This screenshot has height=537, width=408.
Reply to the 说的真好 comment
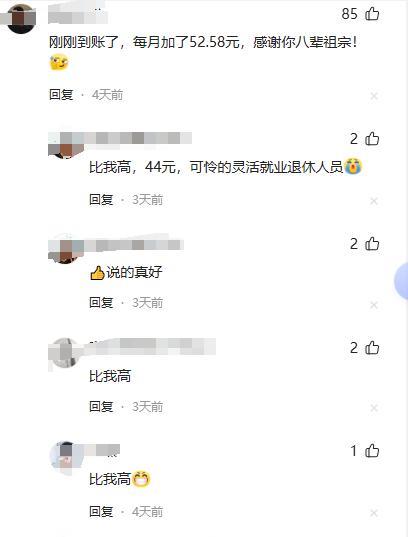tap(101, 302)
